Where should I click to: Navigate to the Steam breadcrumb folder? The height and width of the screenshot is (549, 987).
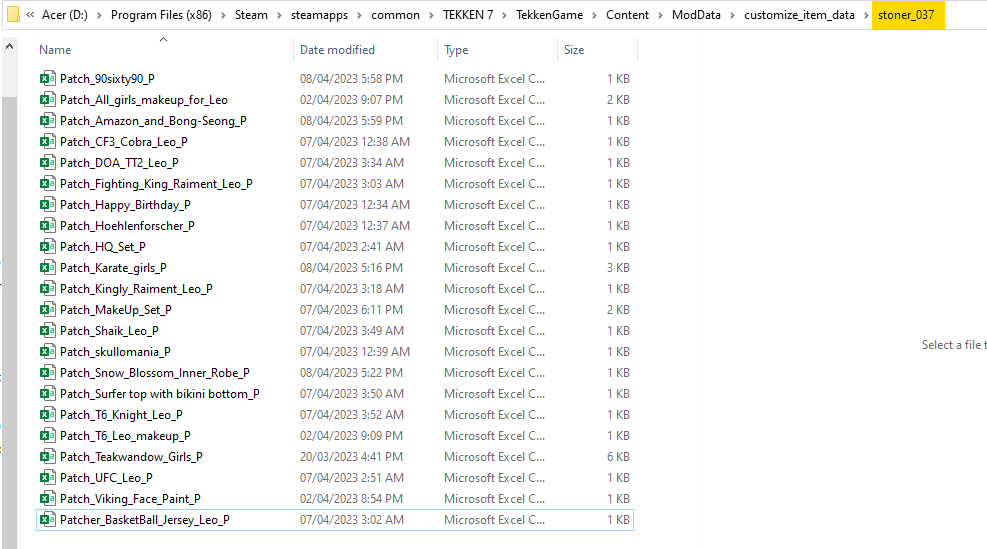click(x=251, y=14)
